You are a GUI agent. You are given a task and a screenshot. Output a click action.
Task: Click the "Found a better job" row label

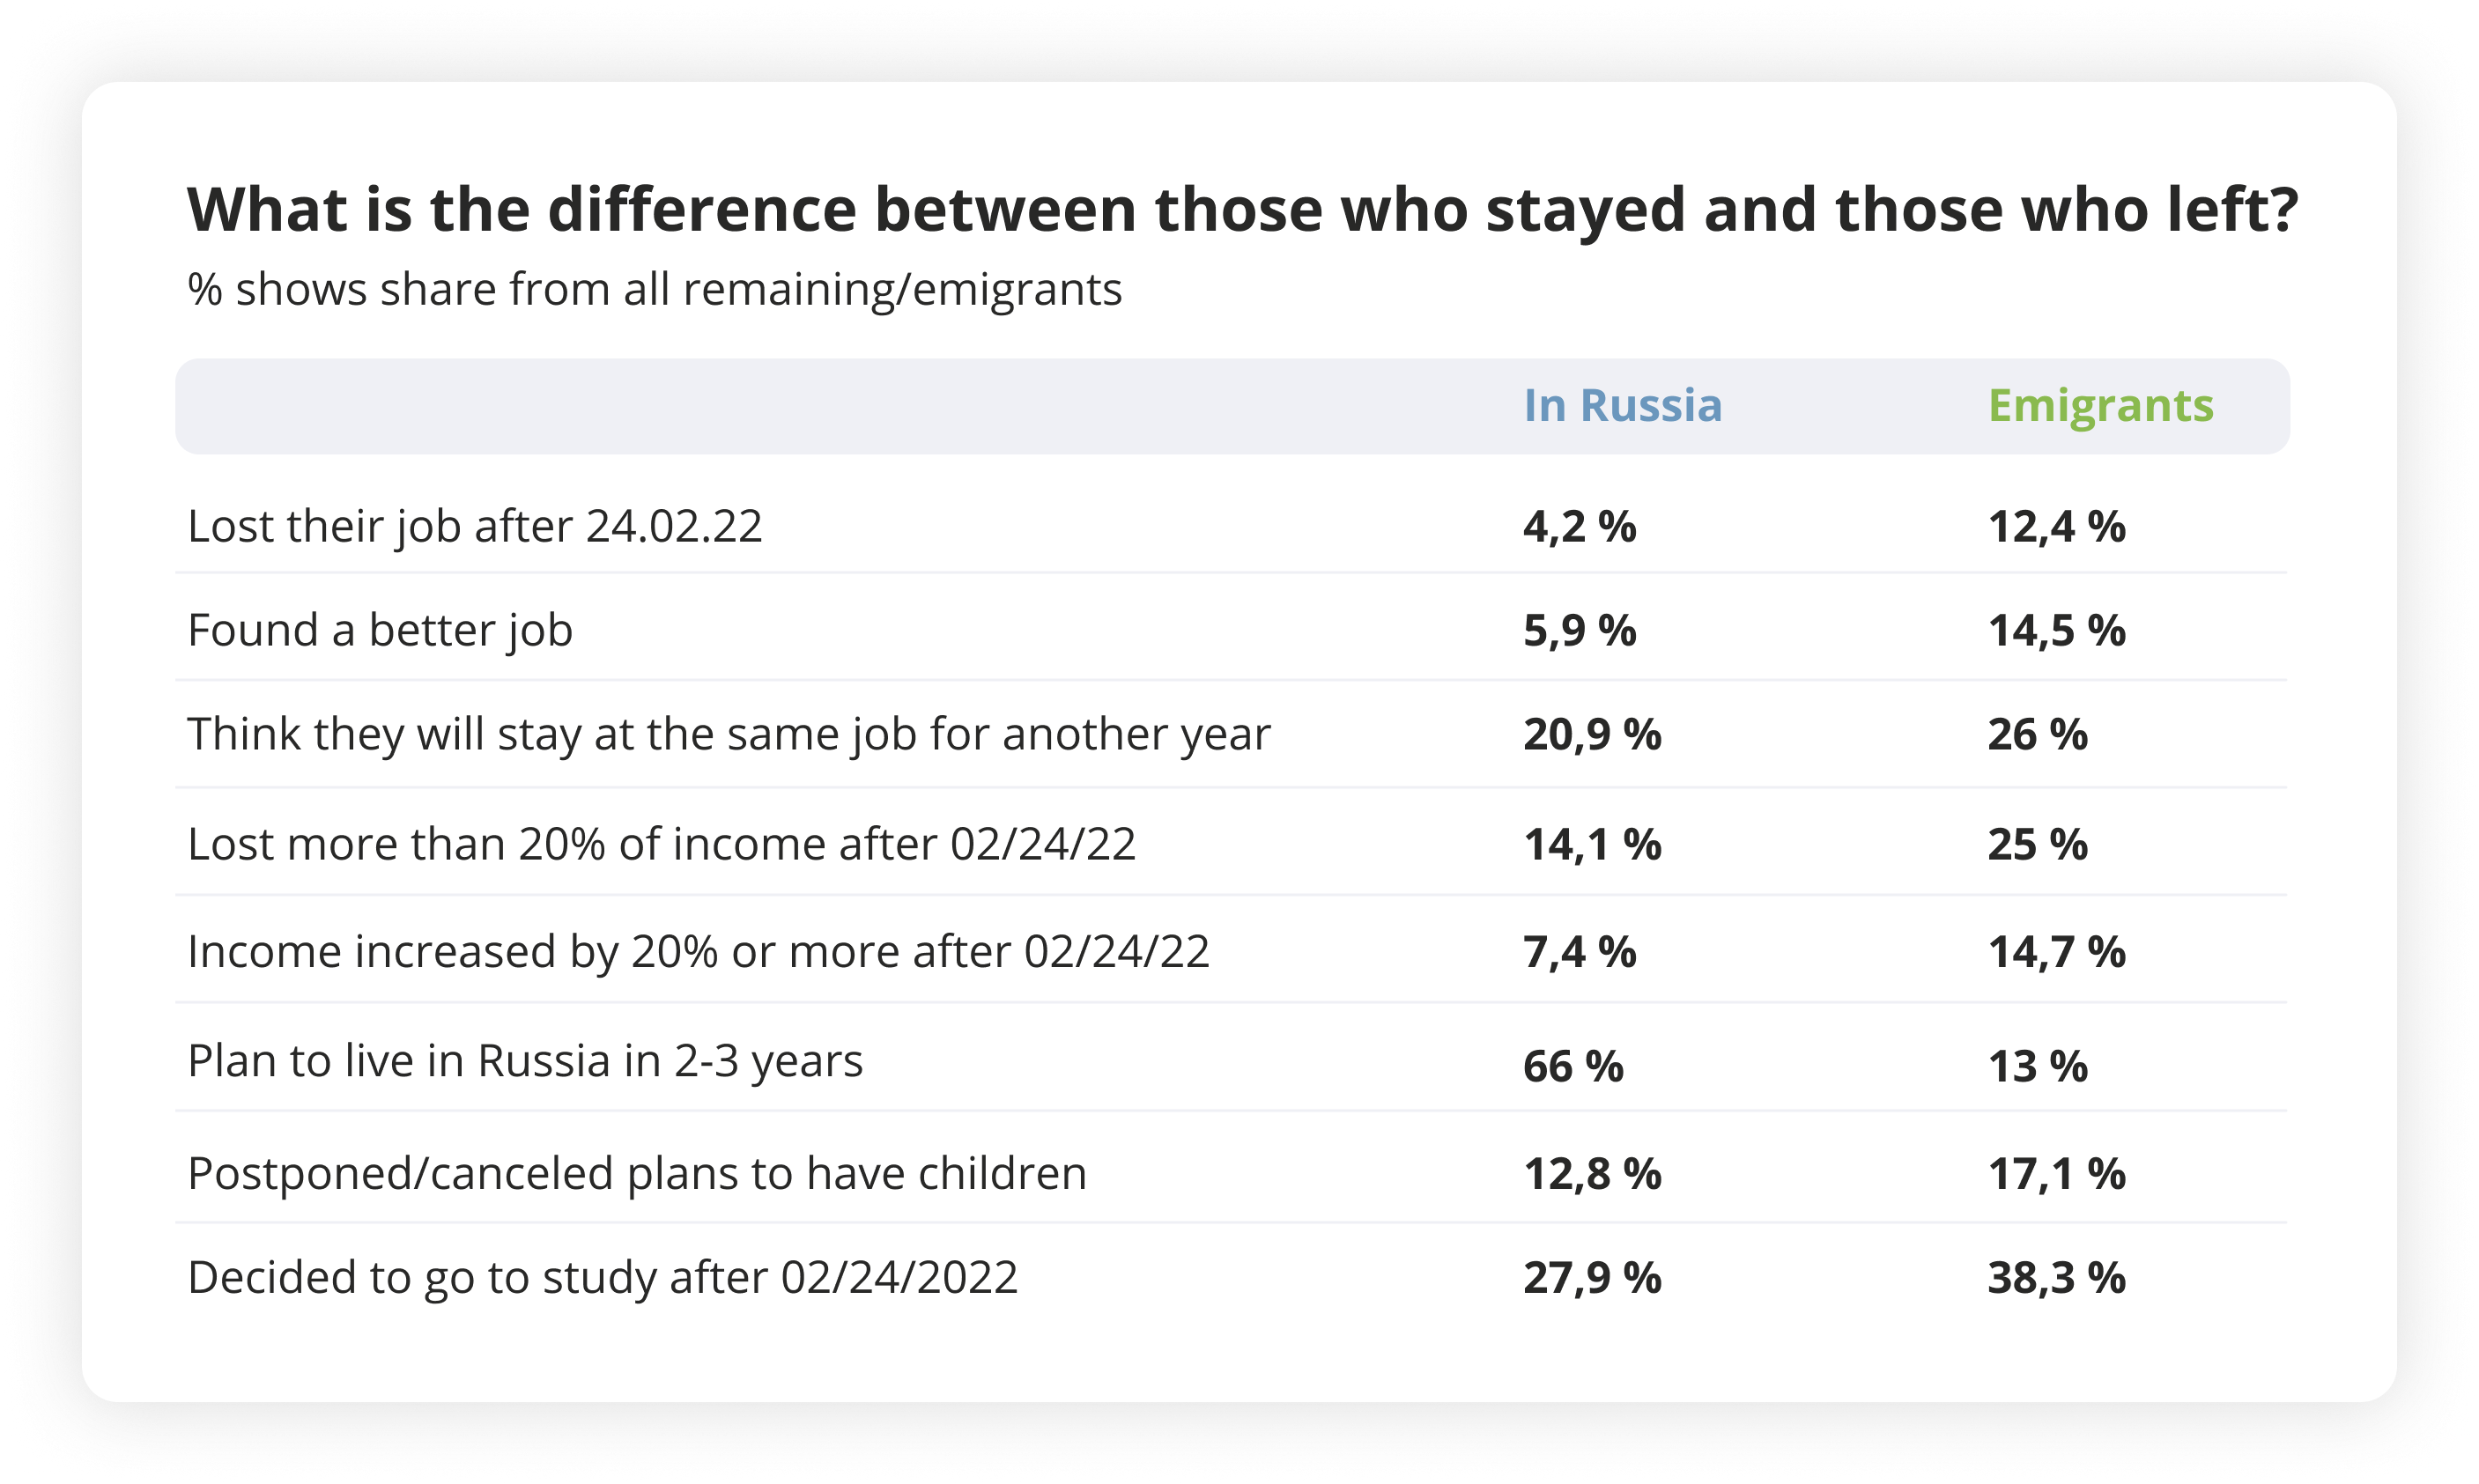click(380, 631)
